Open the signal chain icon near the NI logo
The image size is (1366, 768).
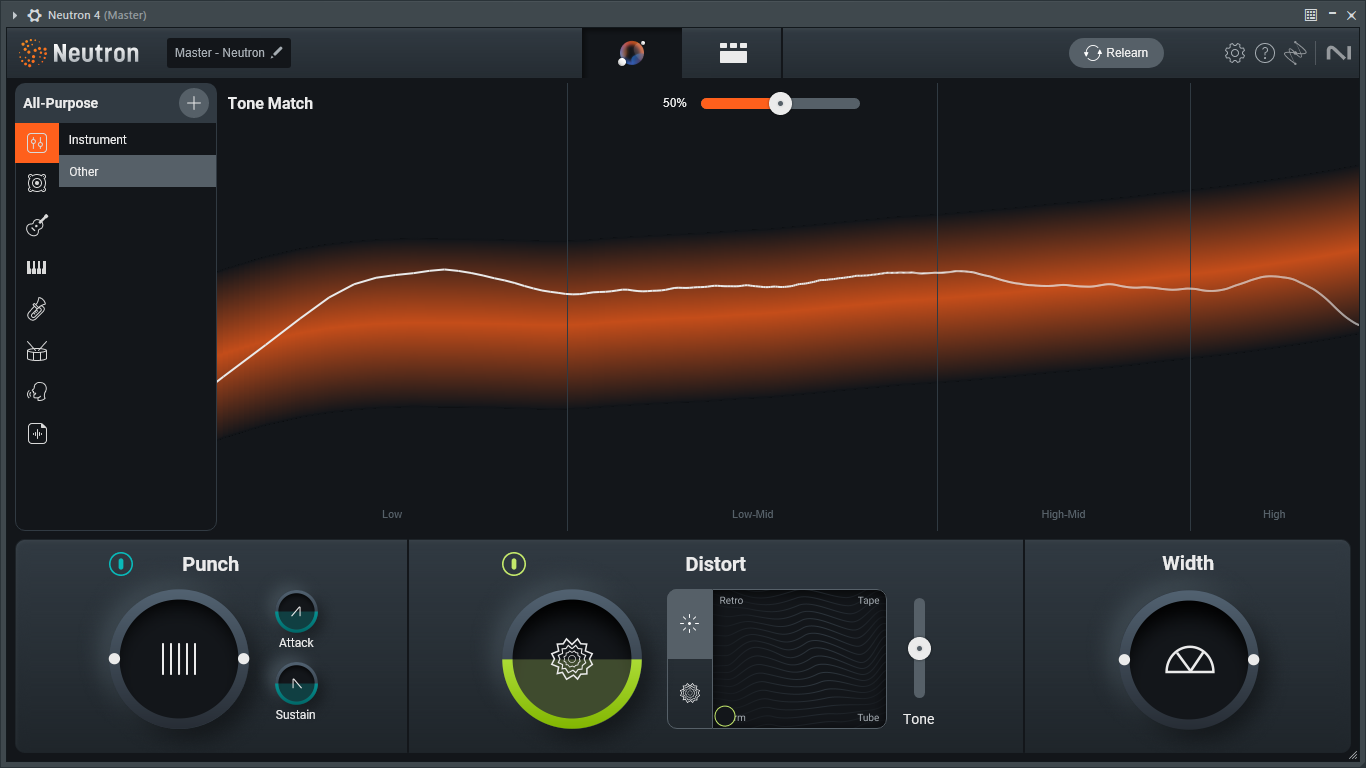click(x=1296, y=52)
